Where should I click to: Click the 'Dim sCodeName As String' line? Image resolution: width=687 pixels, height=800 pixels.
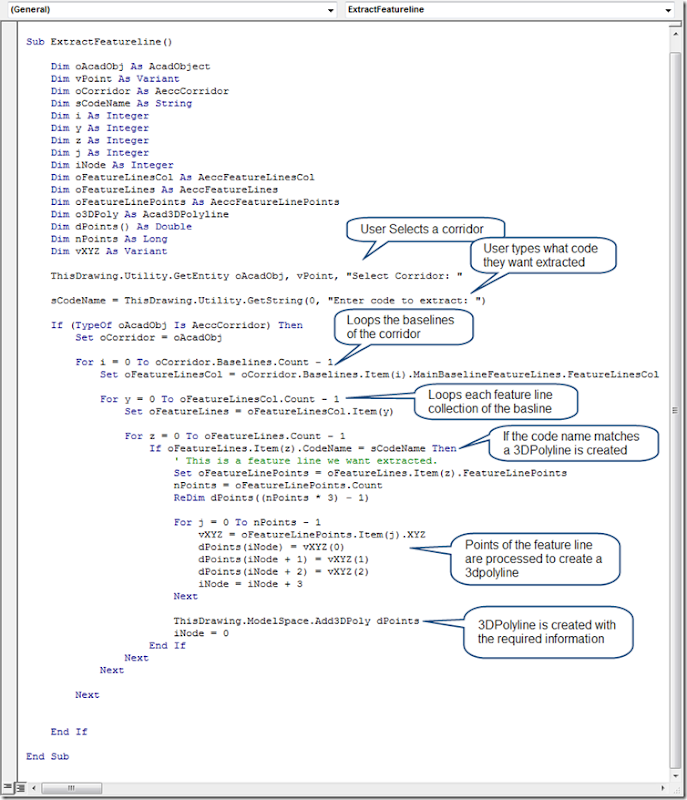coord(121,103)
